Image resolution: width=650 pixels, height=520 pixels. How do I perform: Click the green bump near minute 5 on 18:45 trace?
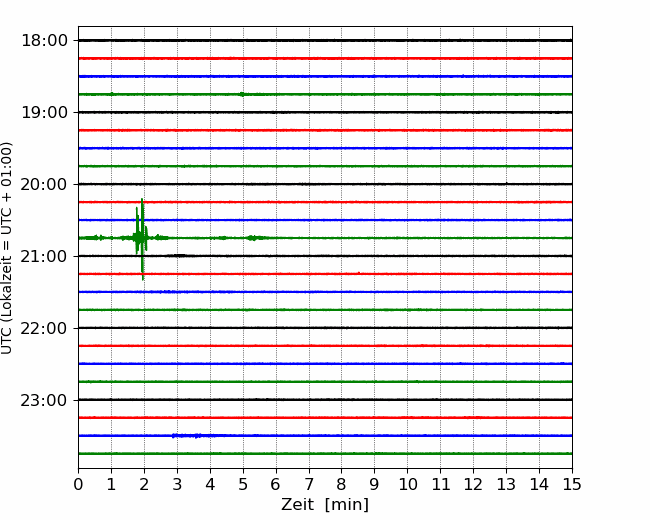242,94
